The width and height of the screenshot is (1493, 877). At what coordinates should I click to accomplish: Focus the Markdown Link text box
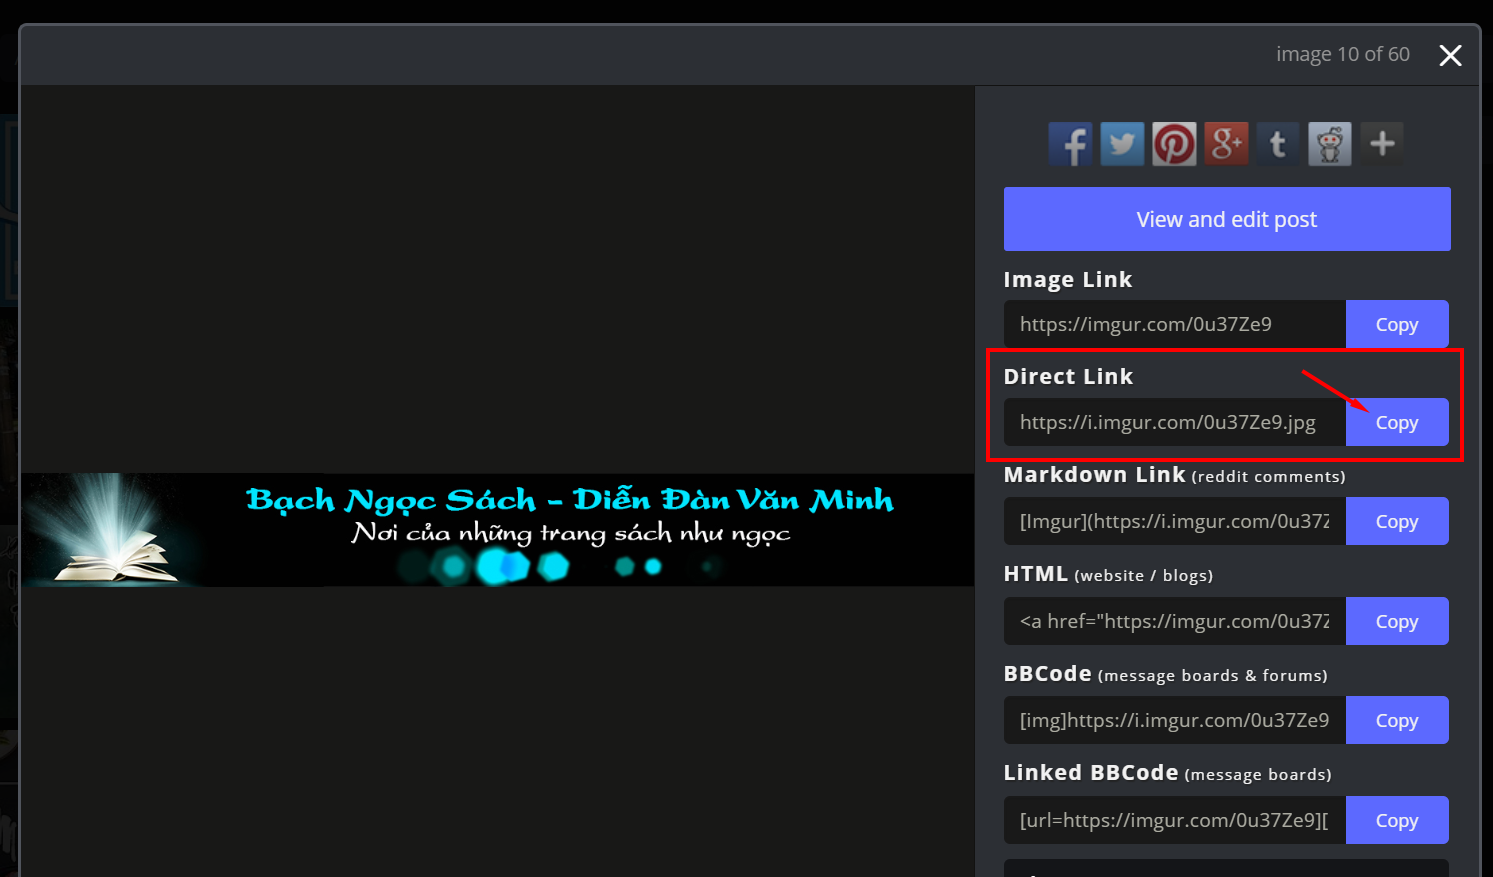(x=1174, y=521)
